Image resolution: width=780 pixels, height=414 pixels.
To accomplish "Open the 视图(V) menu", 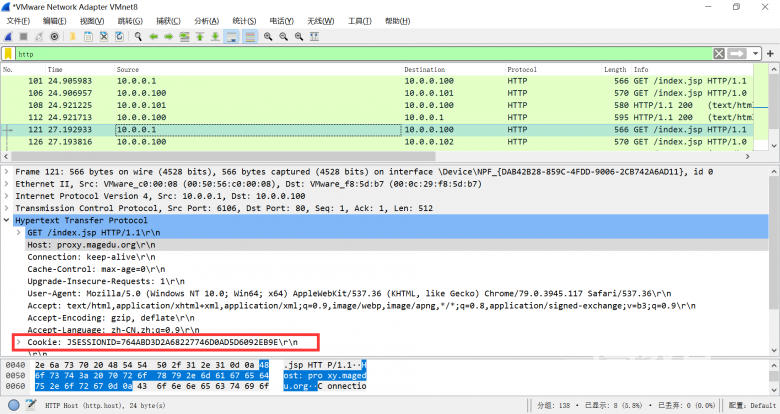I will point(92,21).
